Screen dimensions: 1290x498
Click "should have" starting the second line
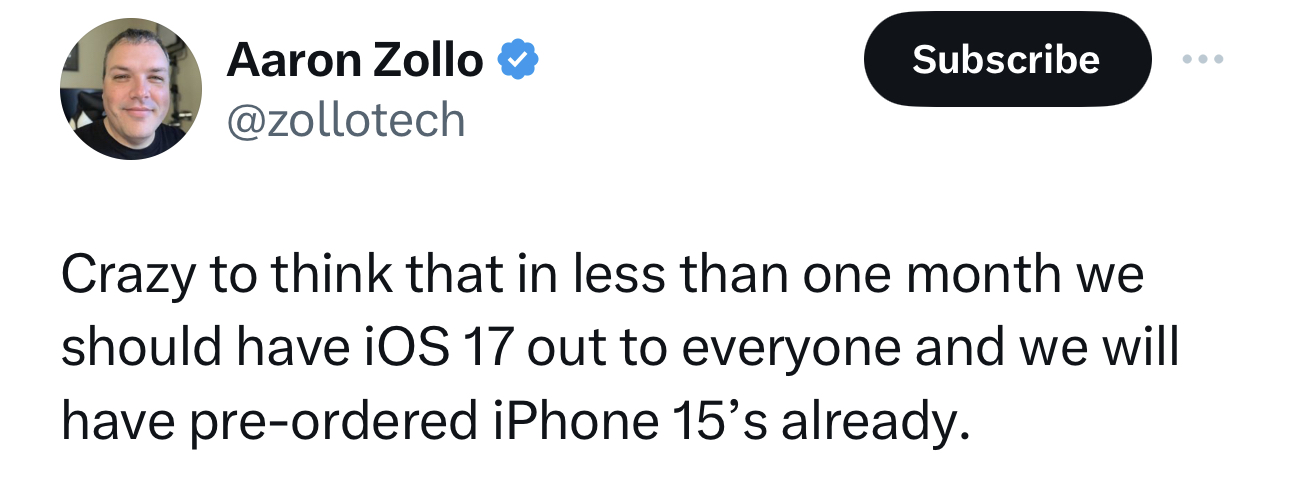click(203, 349)
